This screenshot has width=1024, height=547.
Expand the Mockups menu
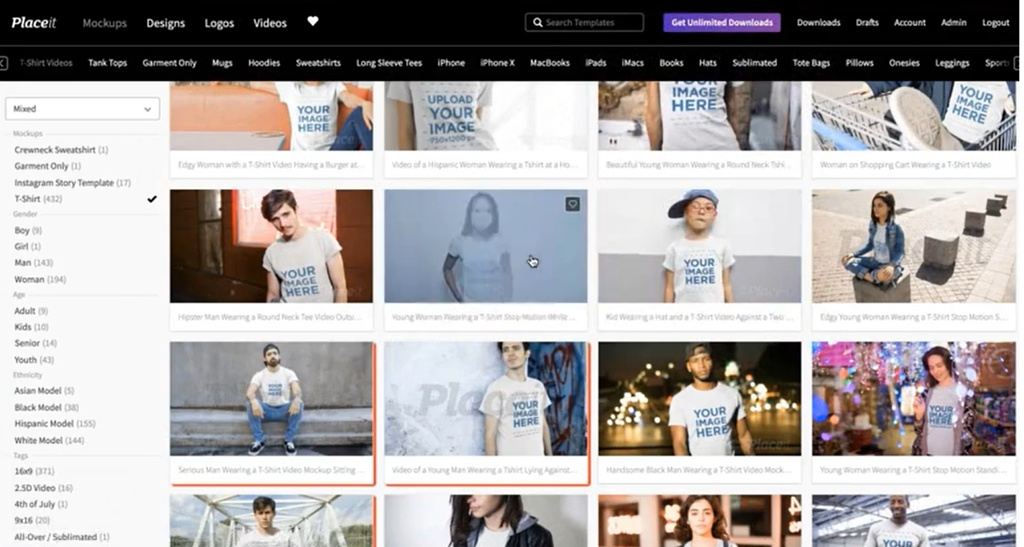pyautogui.click(x=104, y=23)
